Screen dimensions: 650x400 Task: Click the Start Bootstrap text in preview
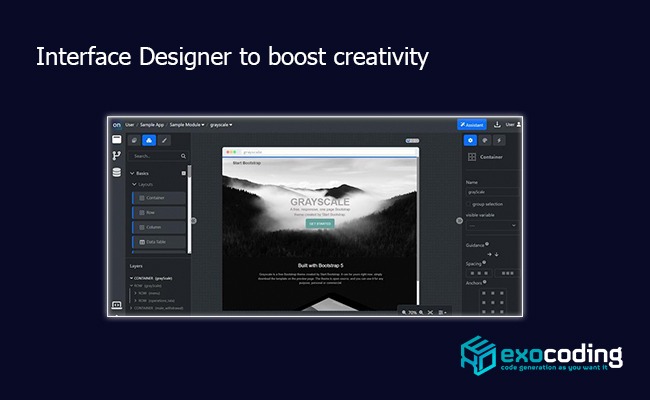point(247,163)
